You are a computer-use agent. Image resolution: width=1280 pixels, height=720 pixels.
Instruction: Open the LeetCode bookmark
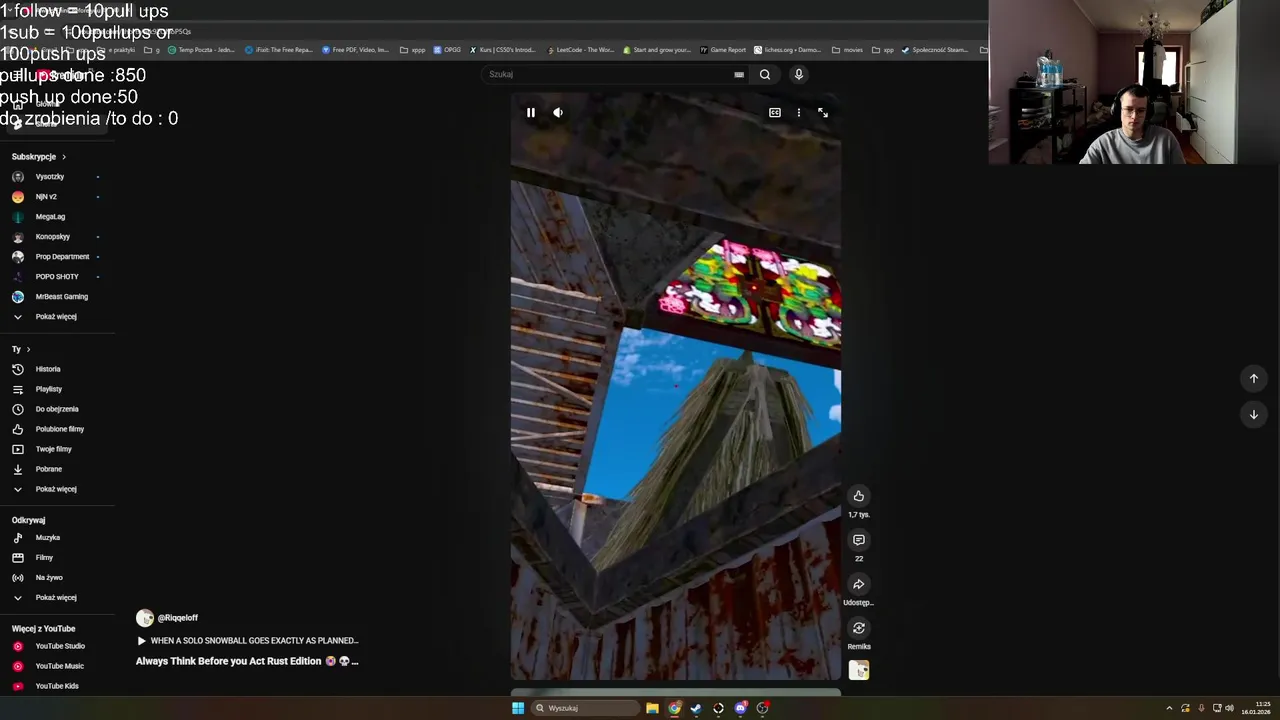tap(580, 50)
